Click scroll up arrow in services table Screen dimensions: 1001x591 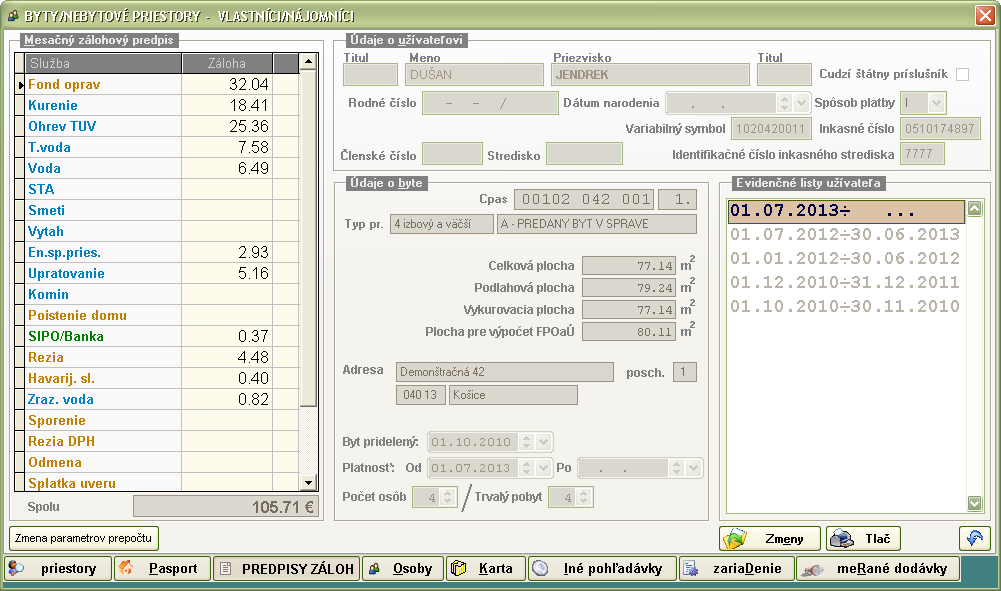coord(308,62)
